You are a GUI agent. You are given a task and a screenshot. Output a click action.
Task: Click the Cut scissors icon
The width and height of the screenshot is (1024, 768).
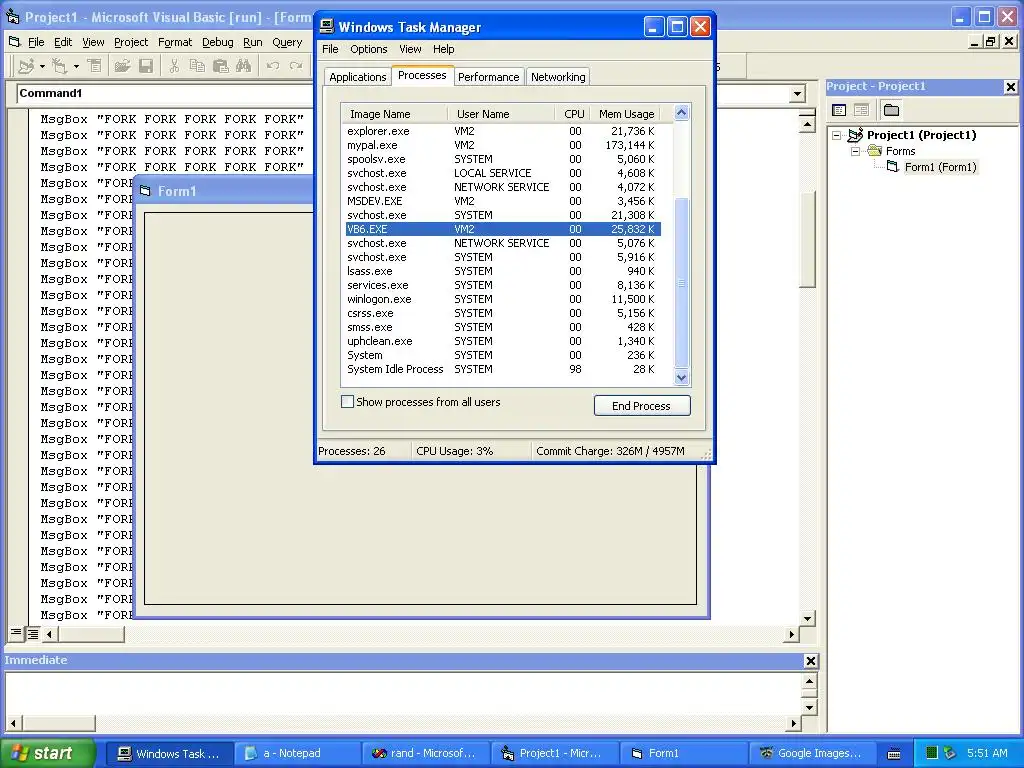coord(174,66)
